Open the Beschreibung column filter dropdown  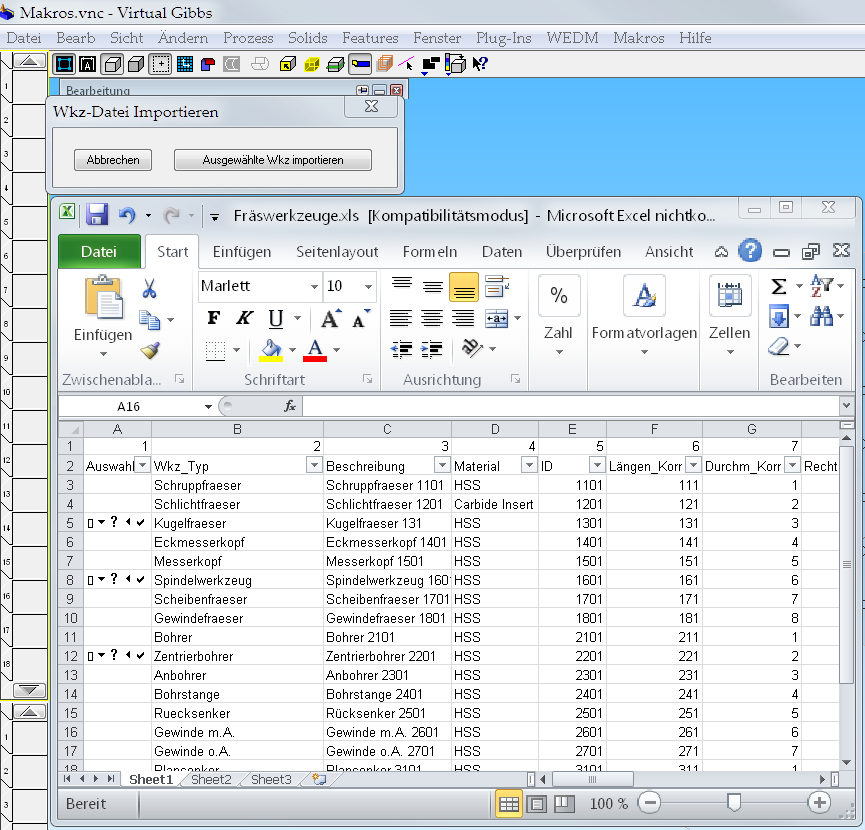coord(442,465)
